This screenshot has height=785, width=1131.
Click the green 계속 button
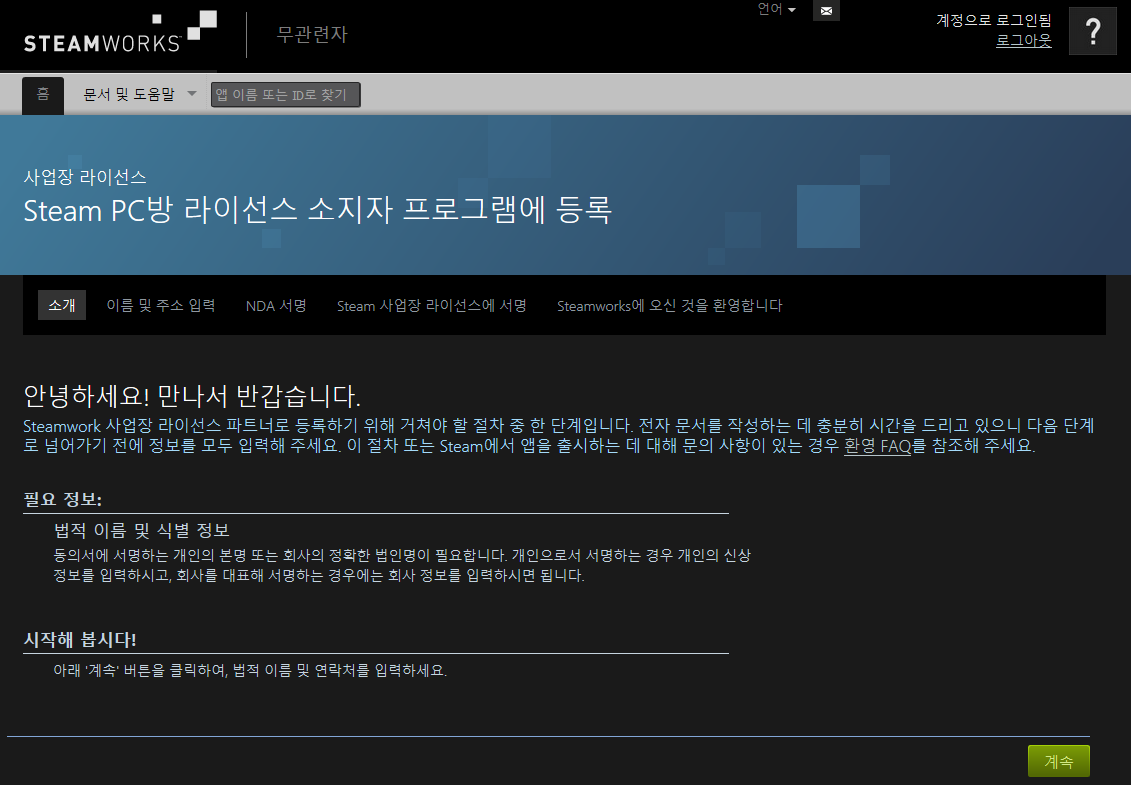tap(1058, 761)
